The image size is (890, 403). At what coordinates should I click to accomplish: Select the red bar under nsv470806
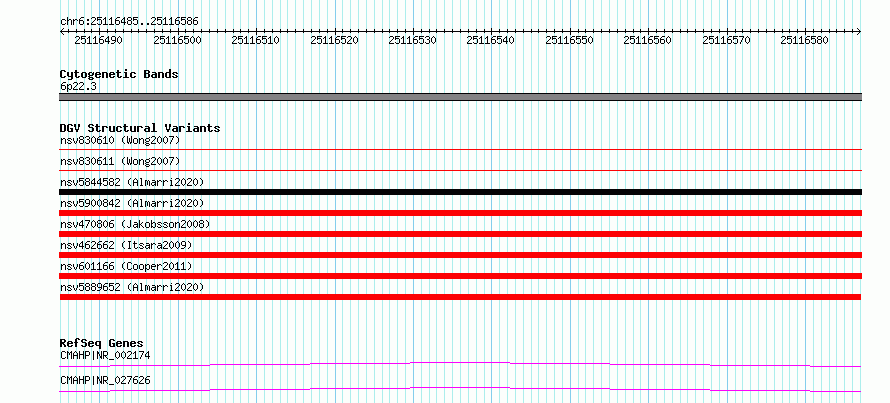click(460, 234)
